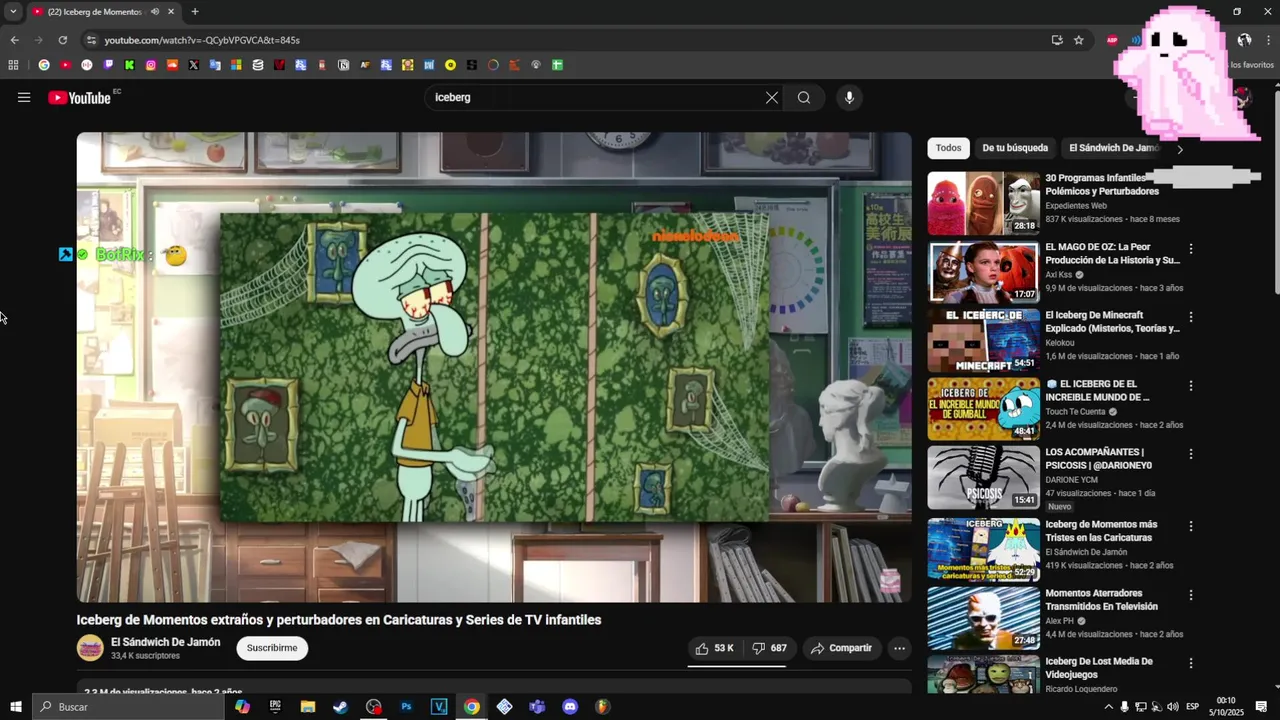1280x720 pixels.
Task: Open El Mago de Oz video thumbnail
Action: tap(984, 272)
